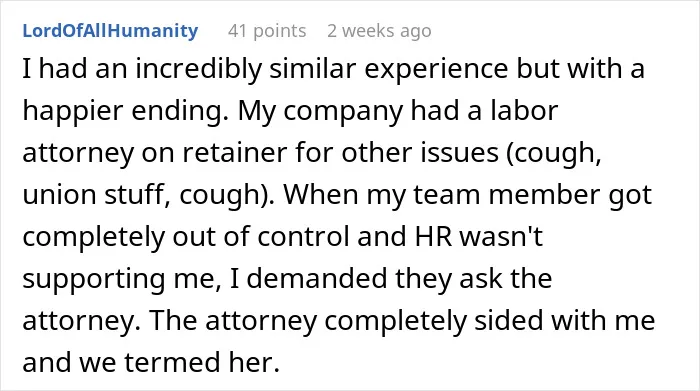
Task: Open the LordOfAllHumanity user profile
Action: pyautogui.click(x=110, y=31)
